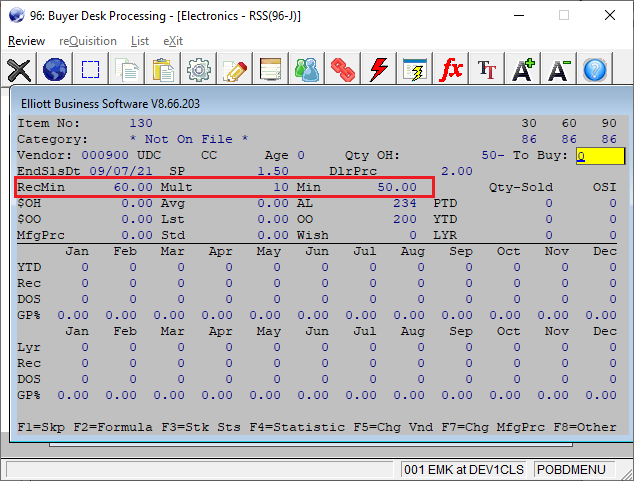634x481 pixels.
Task: Click the clipboard paste icon
Action: coord(163,70)
